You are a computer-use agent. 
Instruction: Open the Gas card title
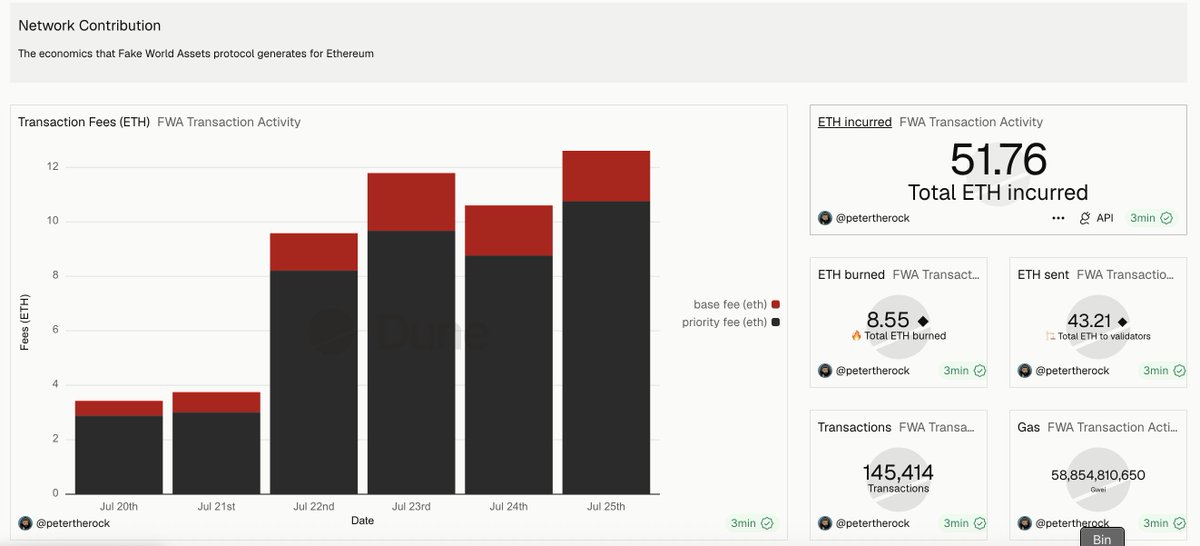1029,427
